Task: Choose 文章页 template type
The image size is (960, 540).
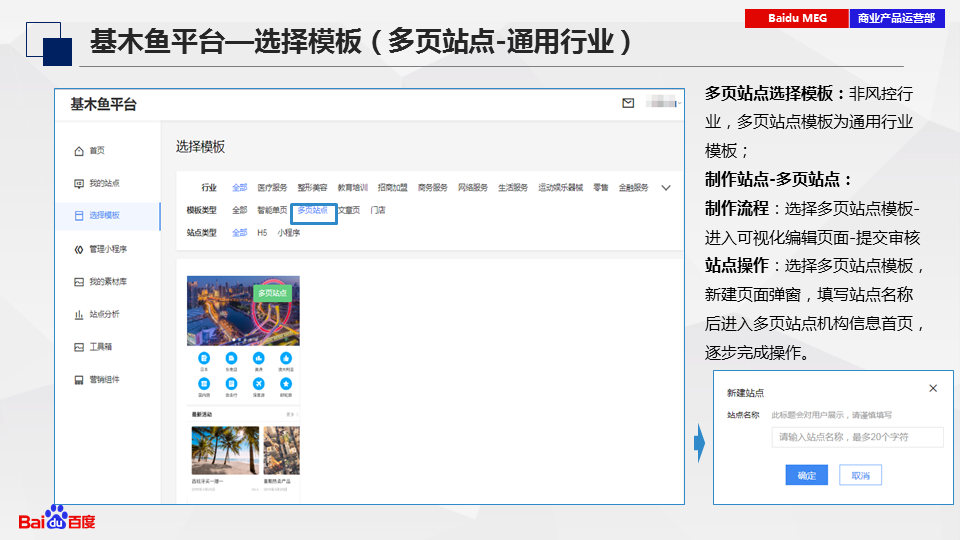Action: [x=349, y=210]
